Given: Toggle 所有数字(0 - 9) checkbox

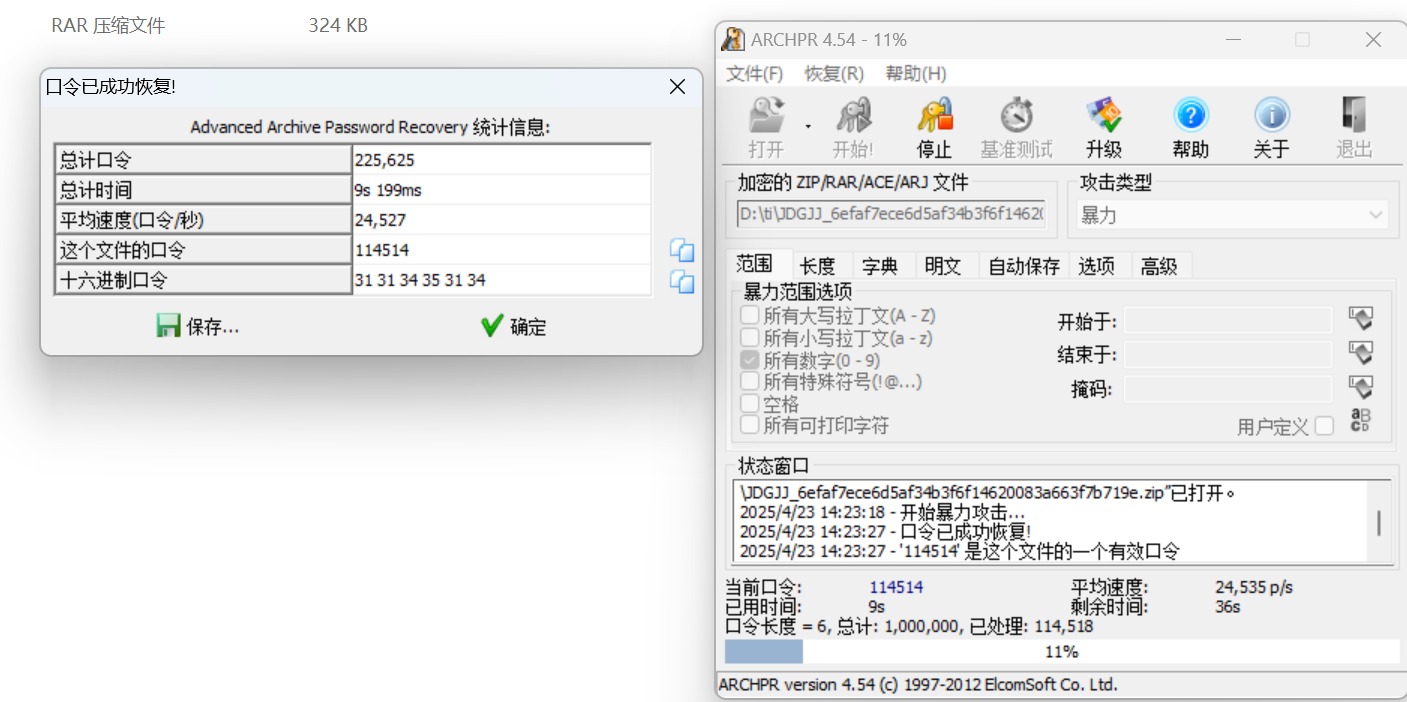Looking at the screenshot, I should click(x=749, y=360).
